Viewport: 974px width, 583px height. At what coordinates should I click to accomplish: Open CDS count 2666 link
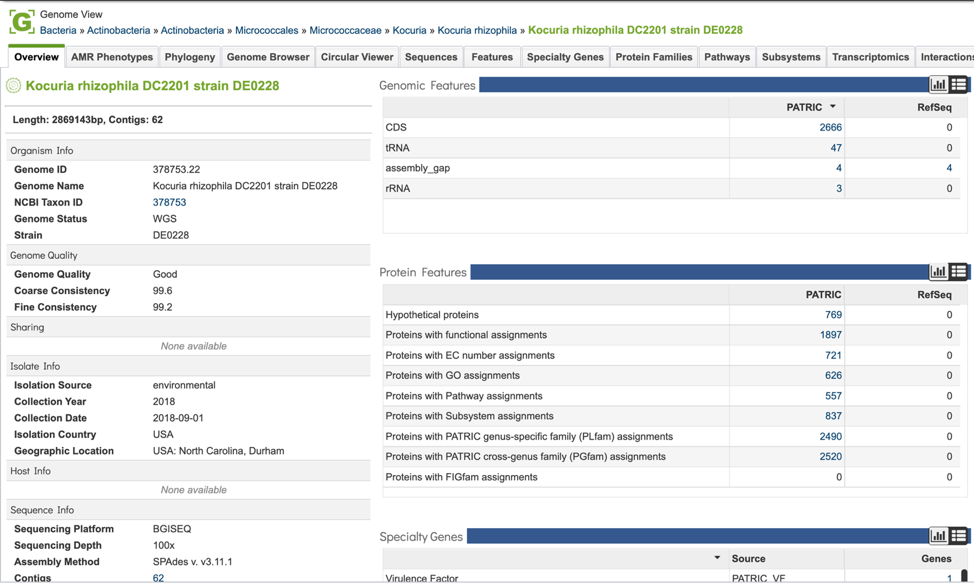(831, 127)
